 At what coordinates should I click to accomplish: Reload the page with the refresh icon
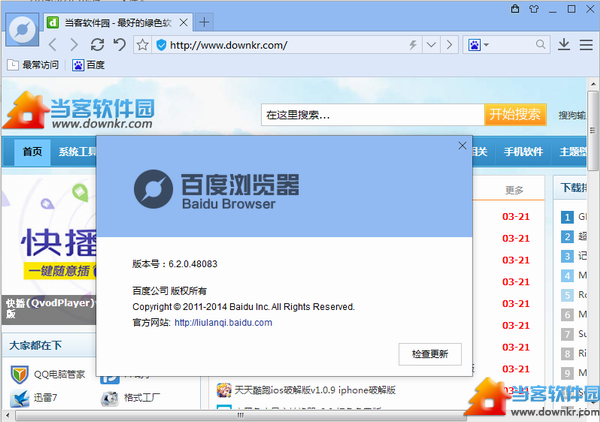[x=97, y=45]
